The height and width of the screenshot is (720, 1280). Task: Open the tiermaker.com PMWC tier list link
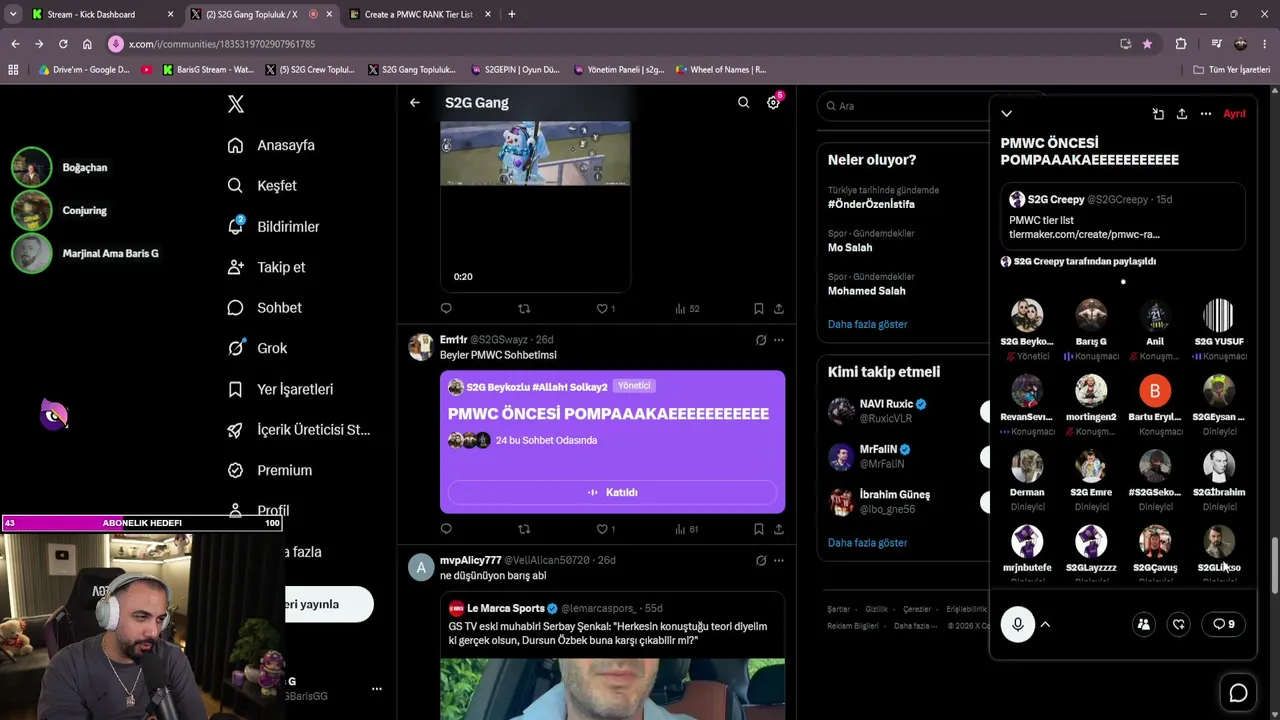pos(1085,235)
